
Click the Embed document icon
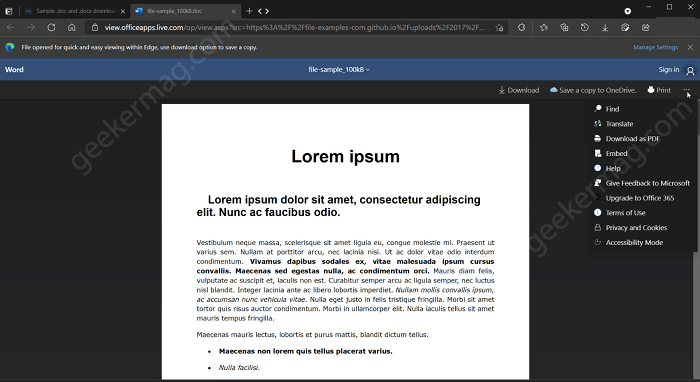598,153
